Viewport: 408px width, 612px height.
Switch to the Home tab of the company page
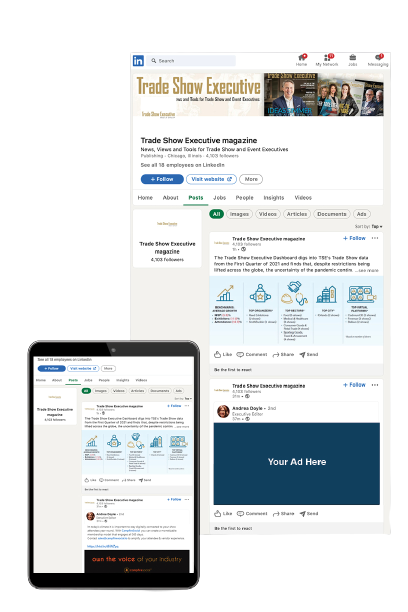point(145,198)
